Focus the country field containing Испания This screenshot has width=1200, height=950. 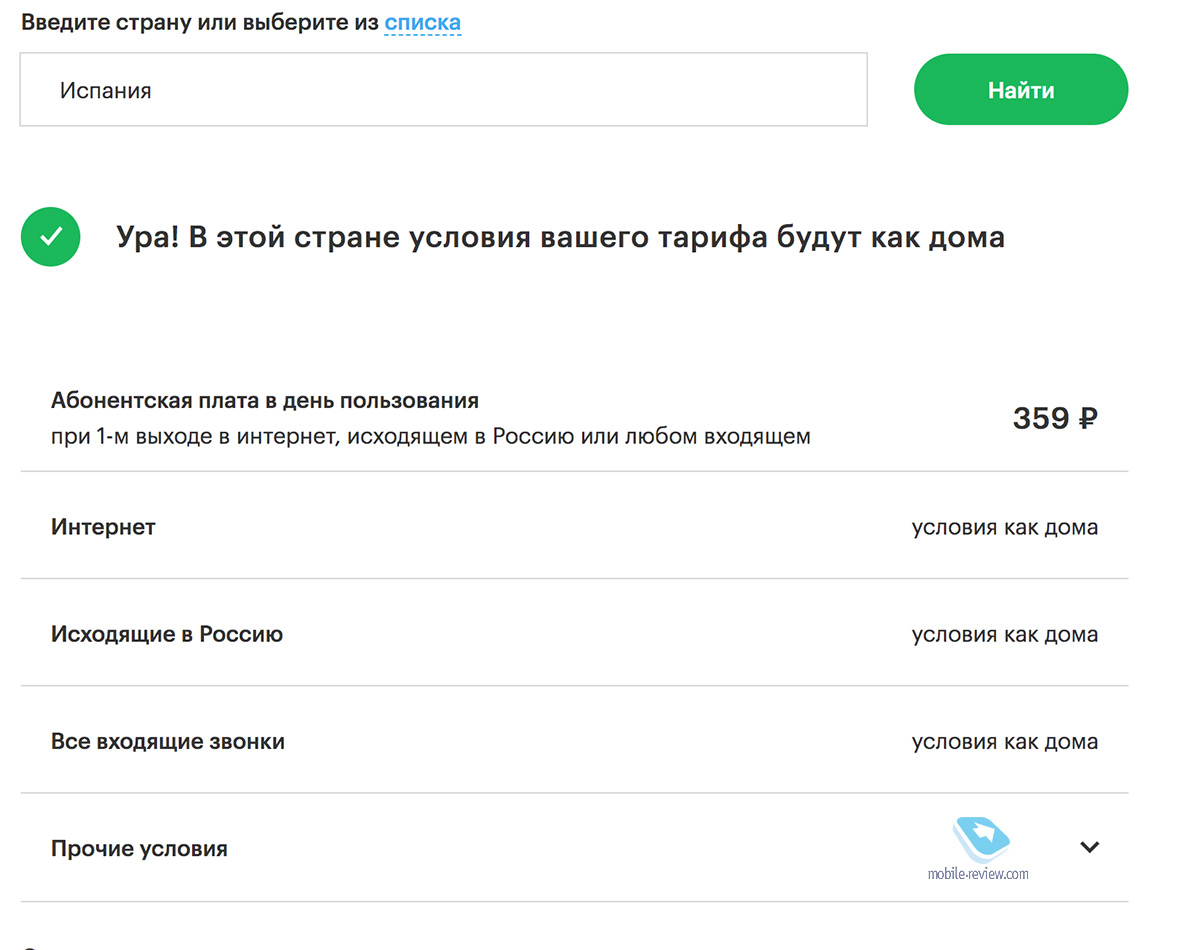pyautogui.click(x=443, y=90)
